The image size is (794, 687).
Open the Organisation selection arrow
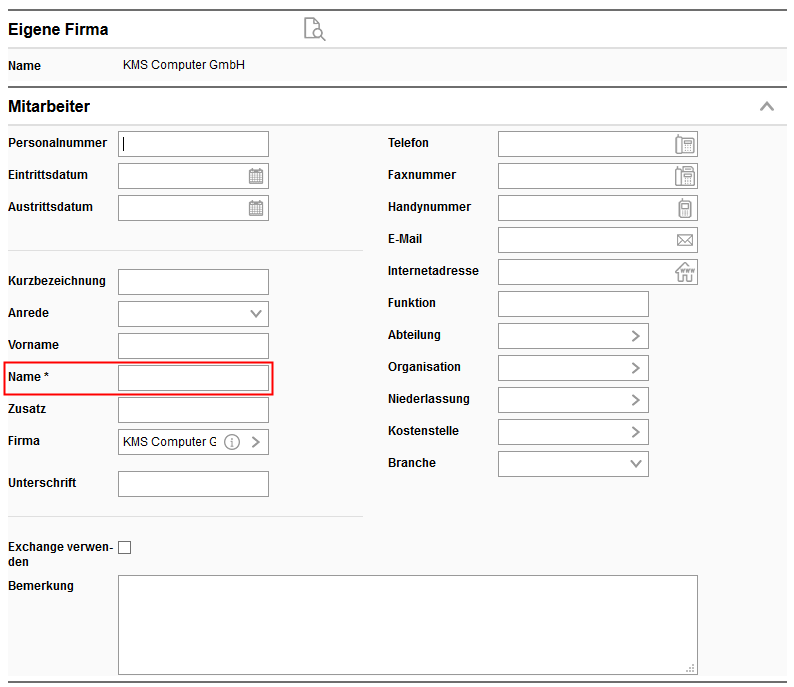[636, 368]
